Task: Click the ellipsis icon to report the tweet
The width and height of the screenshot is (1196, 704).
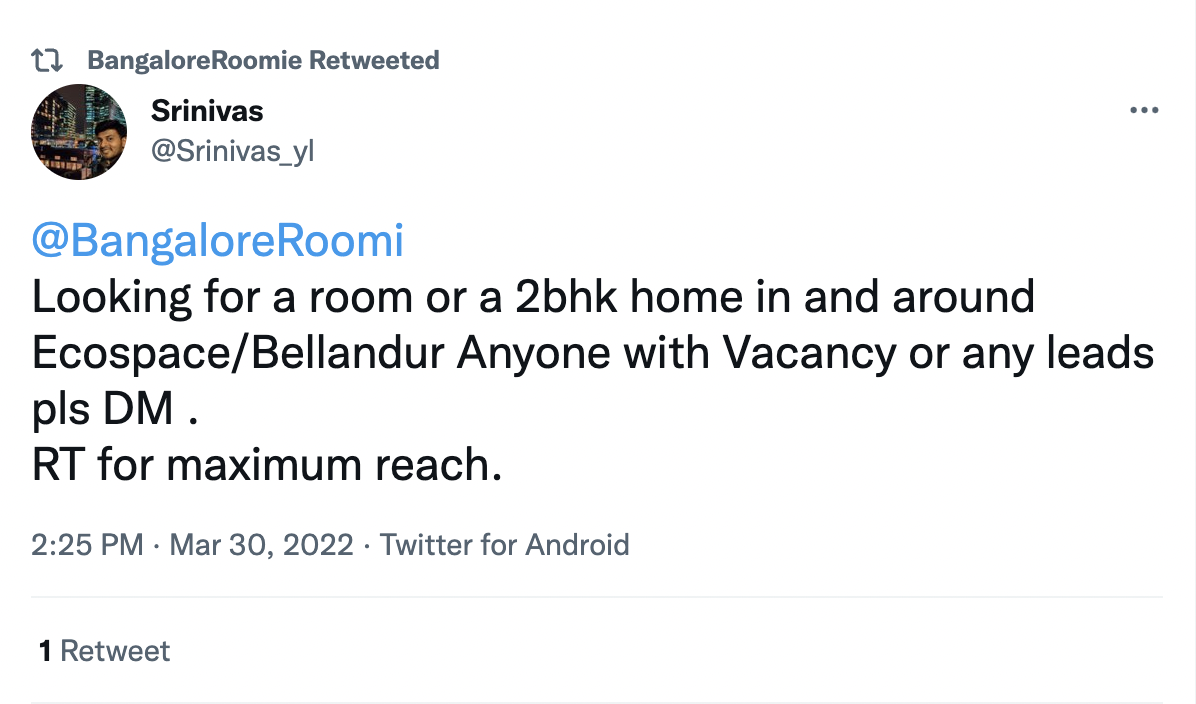Action: pos(1143,110)
